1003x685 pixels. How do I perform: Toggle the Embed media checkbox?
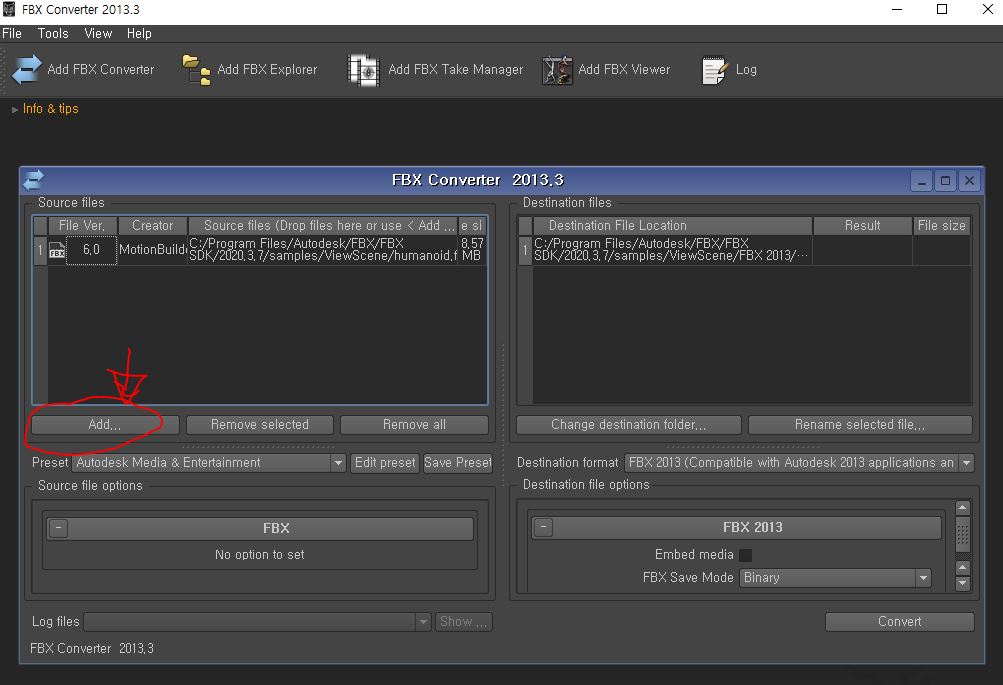(745, 555)
